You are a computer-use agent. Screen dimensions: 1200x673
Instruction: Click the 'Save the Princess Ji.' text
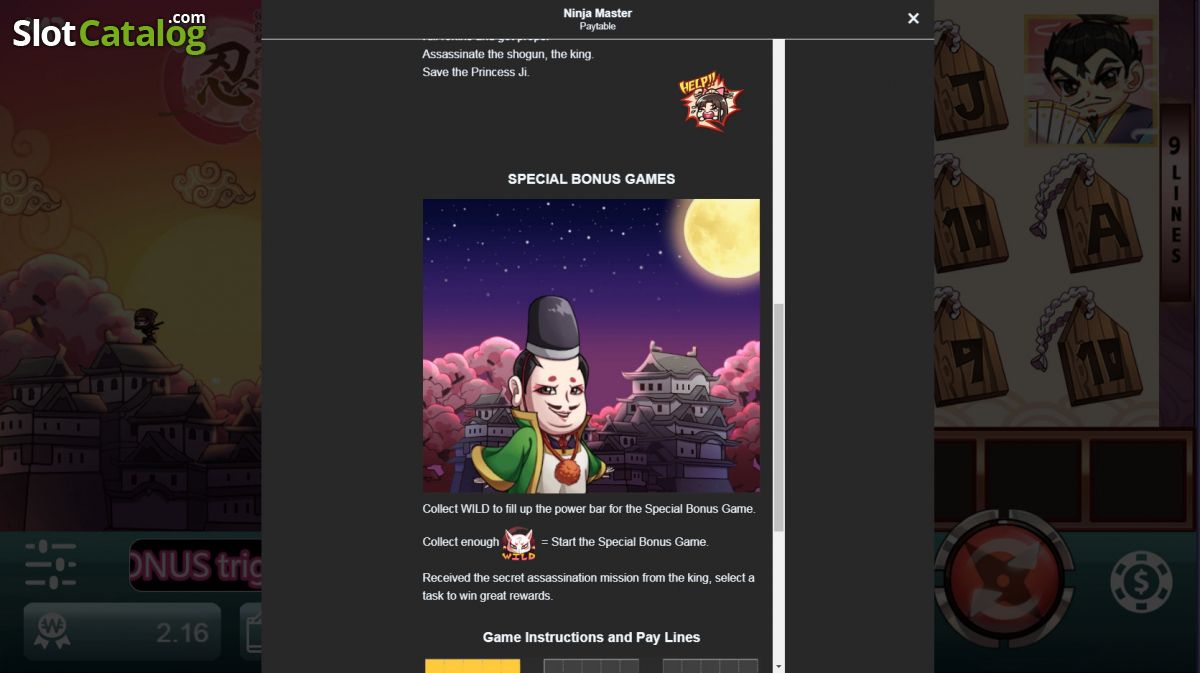coord(476,72)
